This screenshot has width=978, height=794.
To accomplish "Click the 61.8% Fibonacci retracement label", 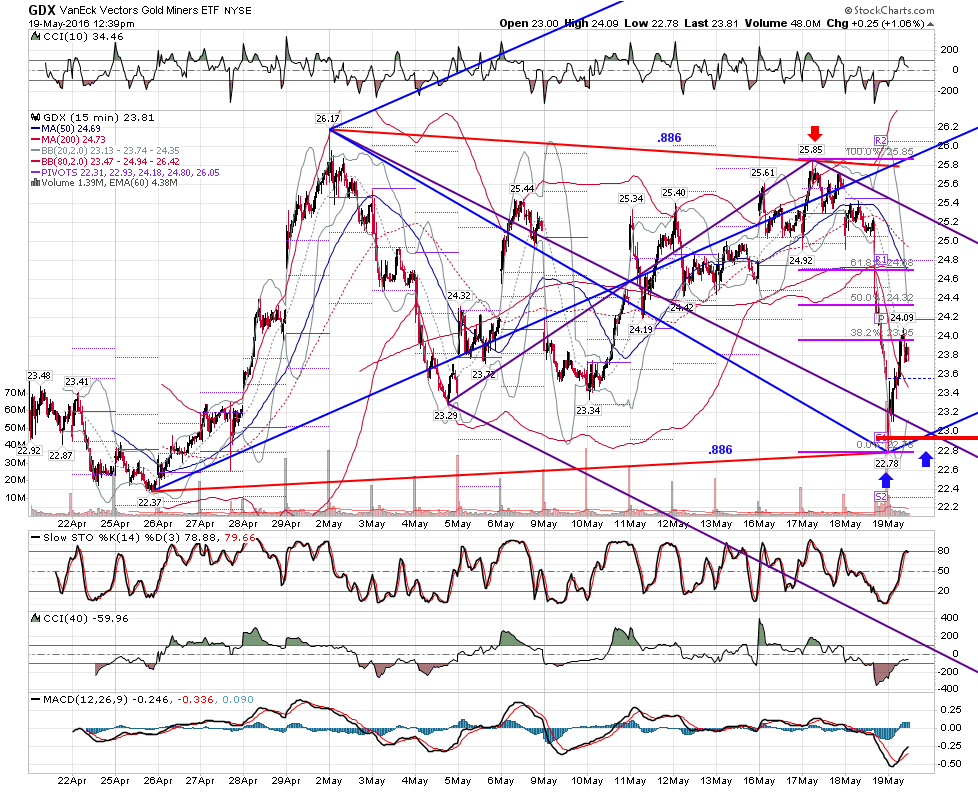I will 882,263.
